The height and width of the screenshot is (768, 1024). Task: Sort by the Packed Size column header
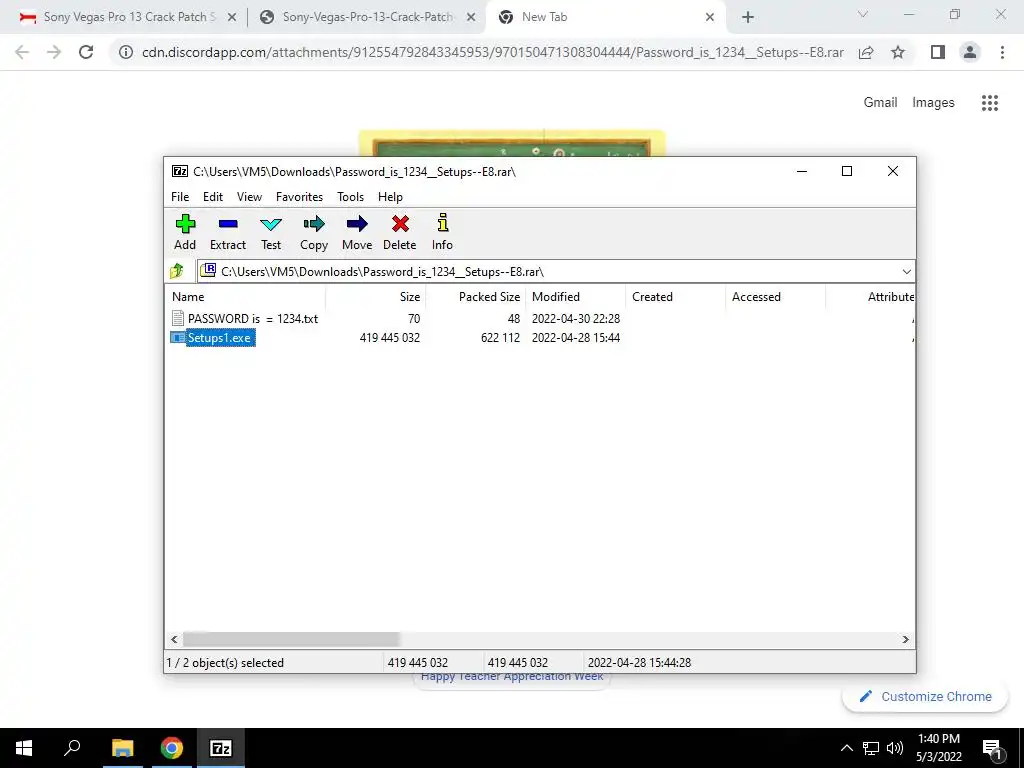(475, 296)
